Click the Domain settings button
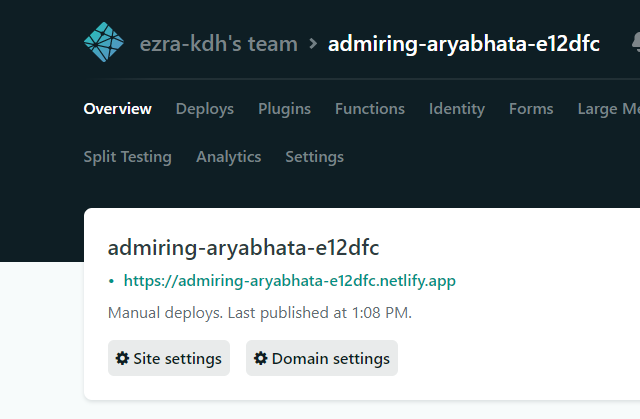Screen dimensions: 640x419 click(x=322, y=358)
